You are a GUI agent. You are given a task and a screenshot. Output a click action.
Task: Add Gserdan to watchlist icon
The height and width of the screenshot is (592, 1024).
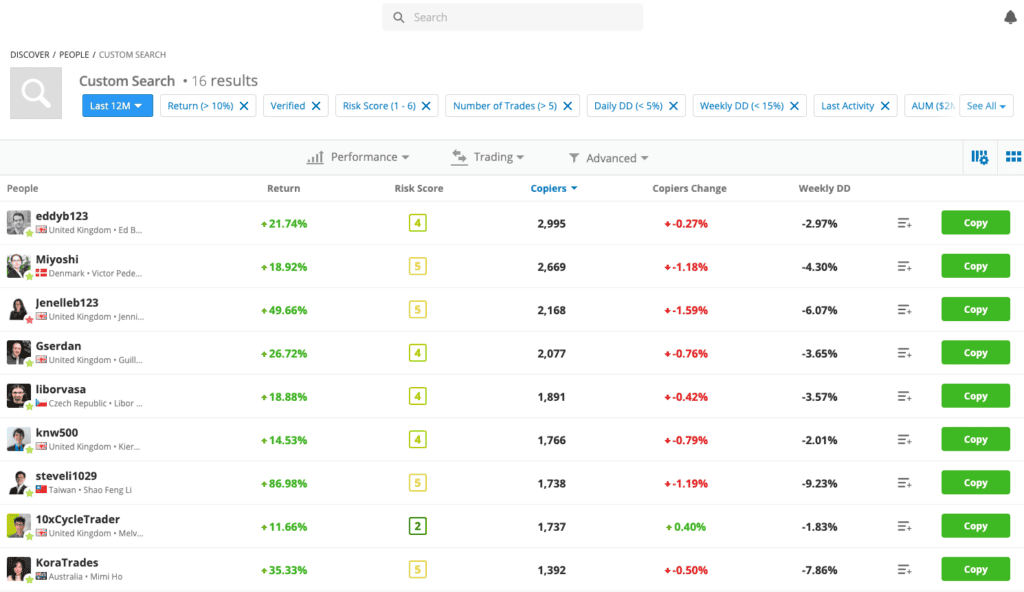point(904,353)
